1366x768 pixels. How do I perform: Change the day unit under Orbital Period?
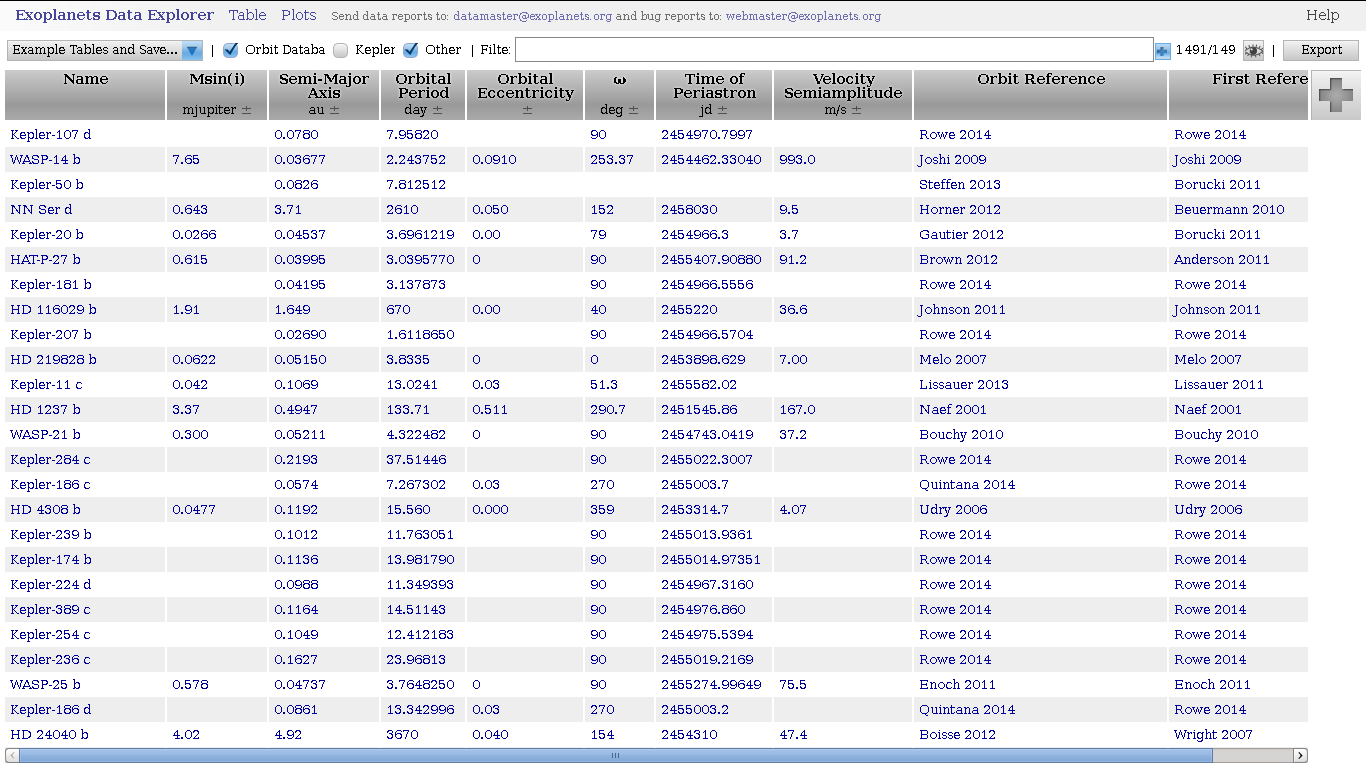coord(415,110)
